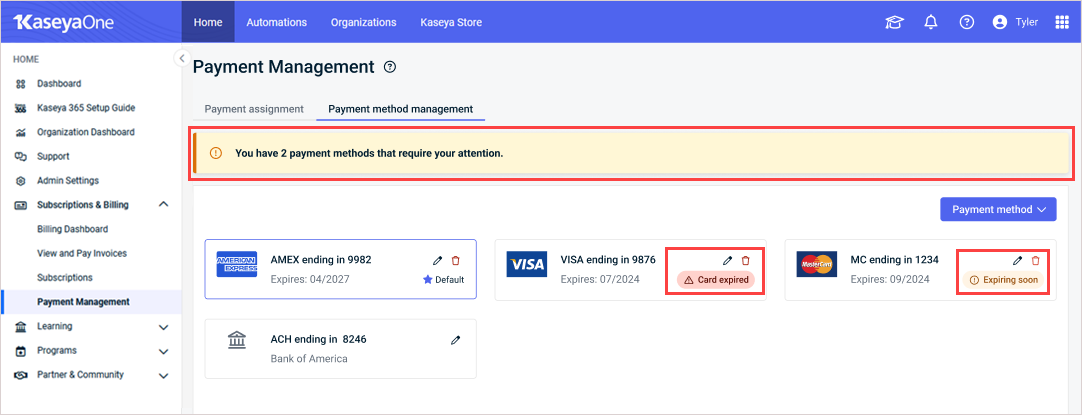Viewport: 1082px width, 415px height.
Task: Expand the Partner & Community section
Action: pyautogui.click(x=164, y=376)
